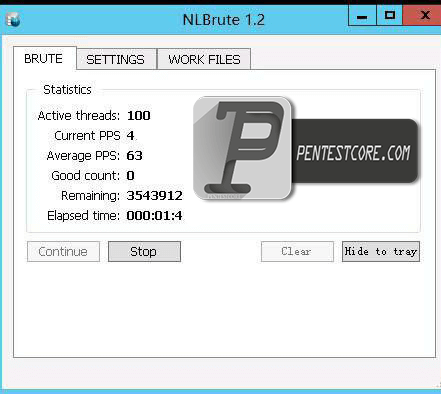Click the Average PPS value 63
The width and height of the screenshot is (441, 394).
(134, 156)
